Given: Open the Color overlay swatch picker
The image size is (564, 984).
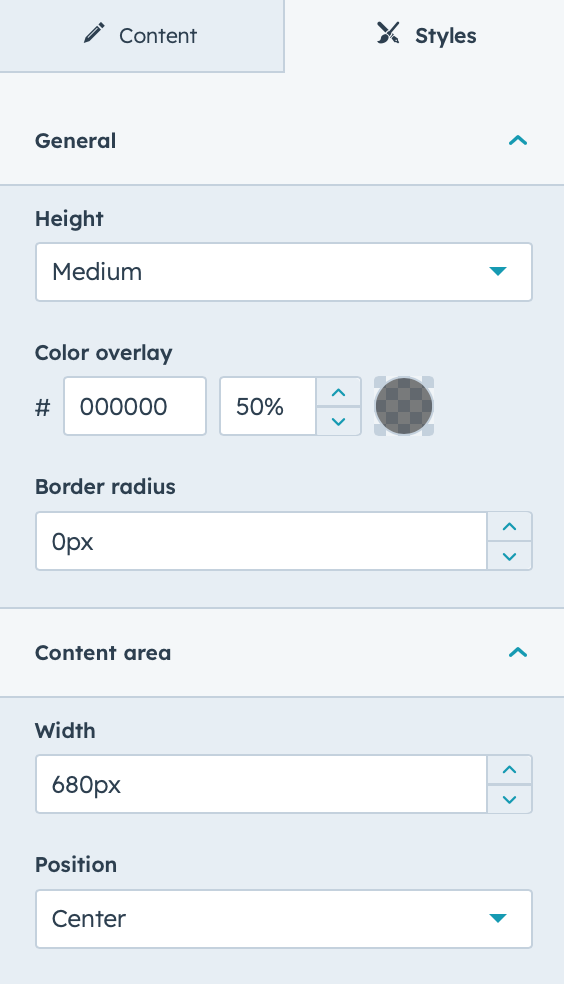Looking at the screenshot, I should click(x=404, y=406).
